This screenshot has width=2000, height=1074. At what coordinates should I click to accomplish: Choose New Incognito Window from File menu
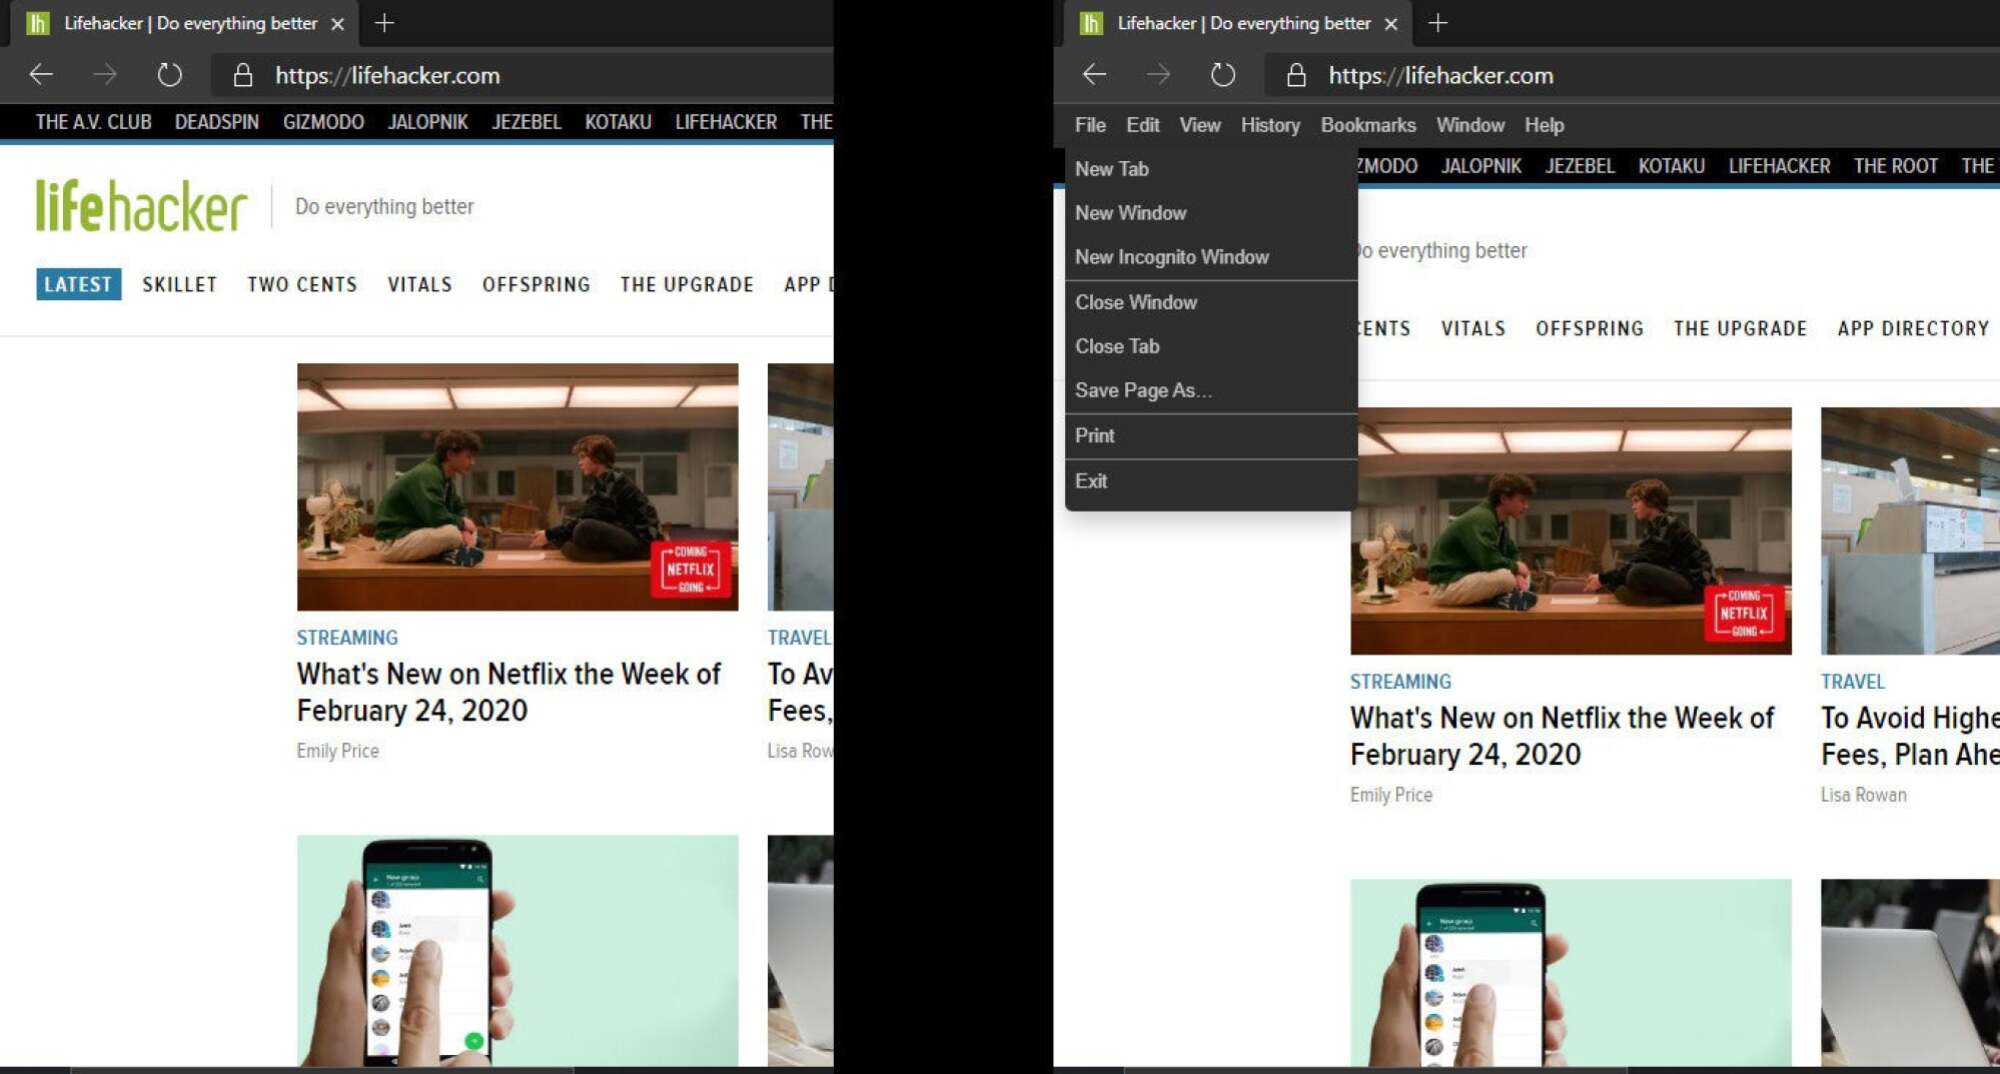tap(1211, 257)
